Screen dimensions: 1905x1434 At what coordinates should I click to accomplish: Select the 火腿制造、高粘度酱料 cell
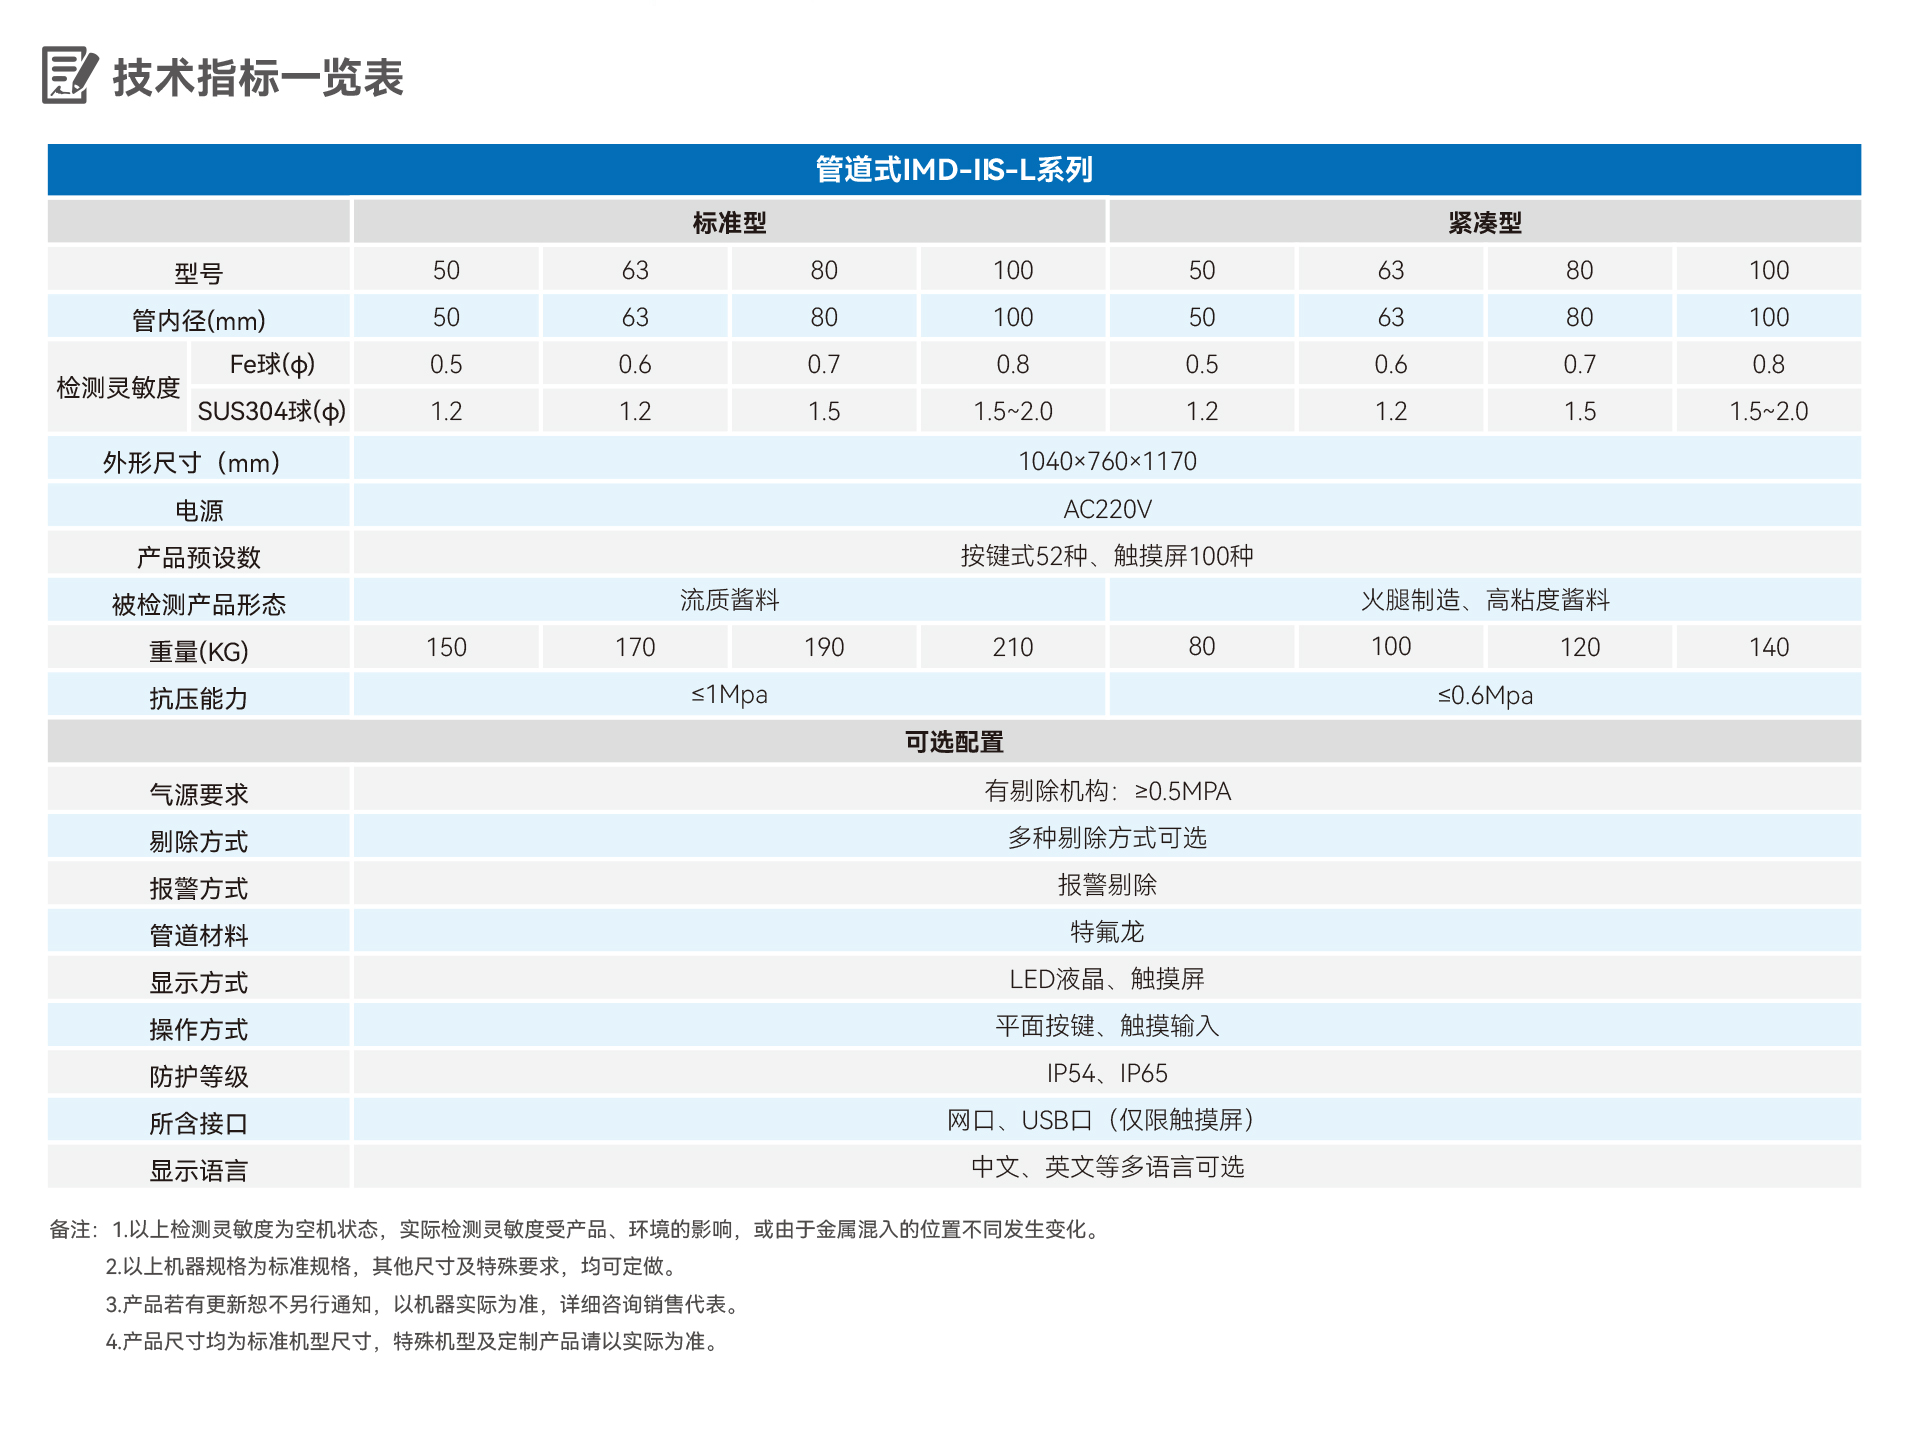[1486, 600]
